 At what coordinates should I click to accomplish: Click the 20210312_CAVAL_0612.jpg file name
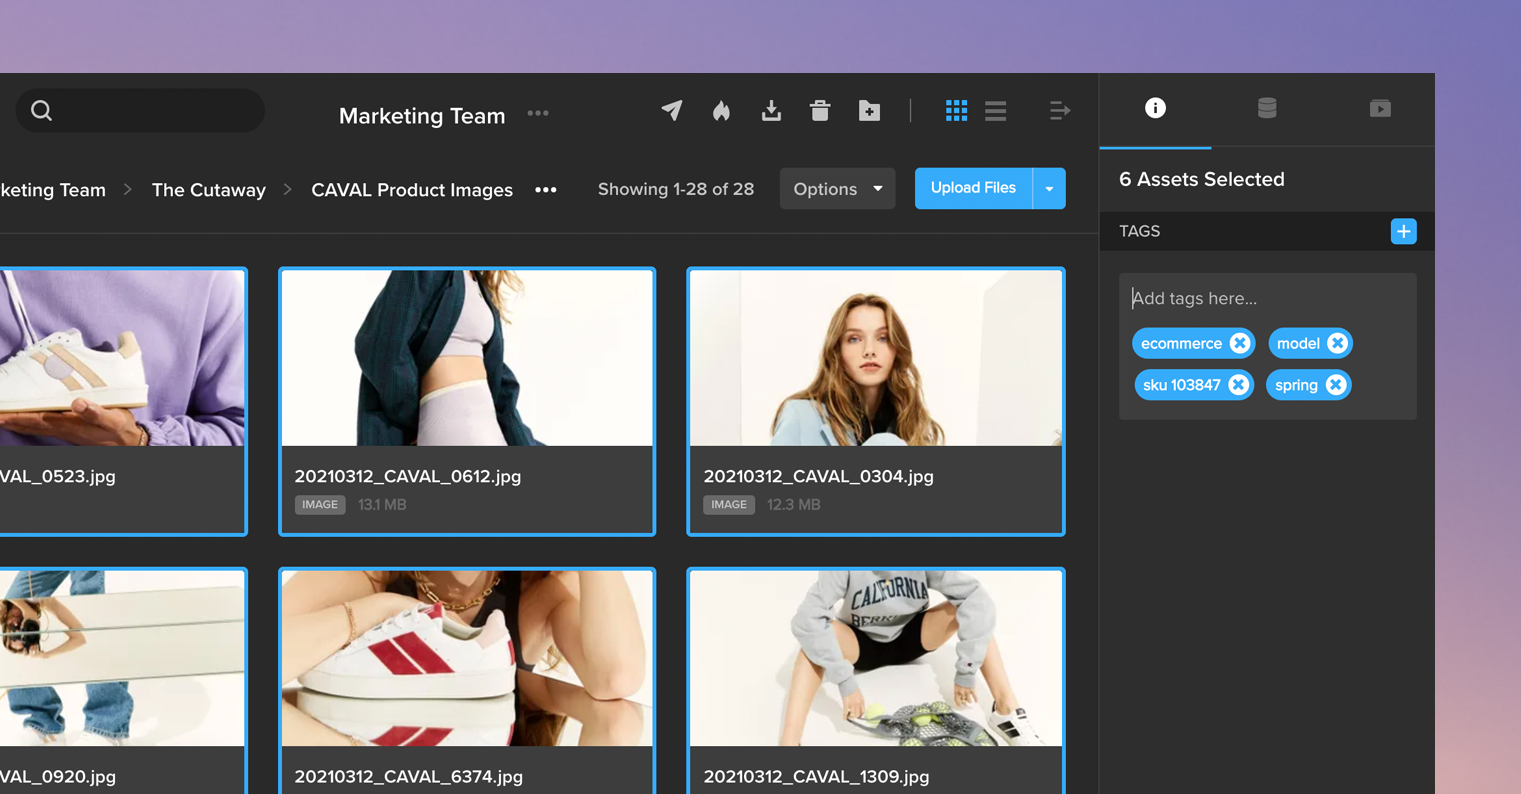coord(408,476)
